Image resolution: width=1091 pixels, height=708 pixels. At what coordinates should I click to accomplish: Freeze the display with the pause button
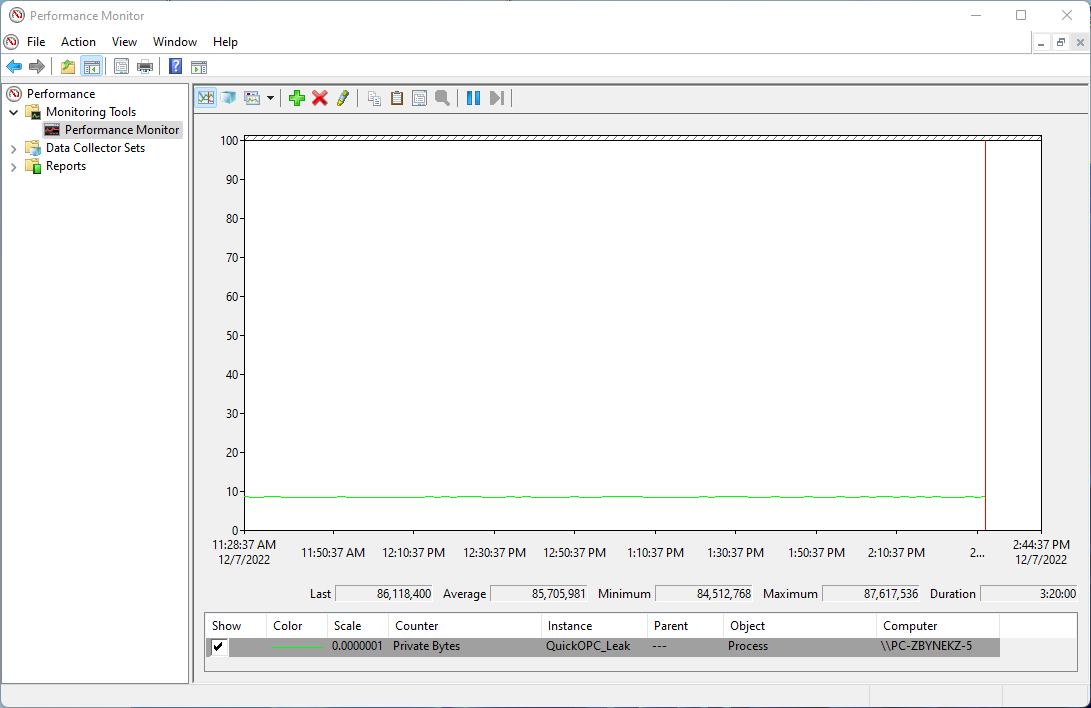tap(473, 98)
